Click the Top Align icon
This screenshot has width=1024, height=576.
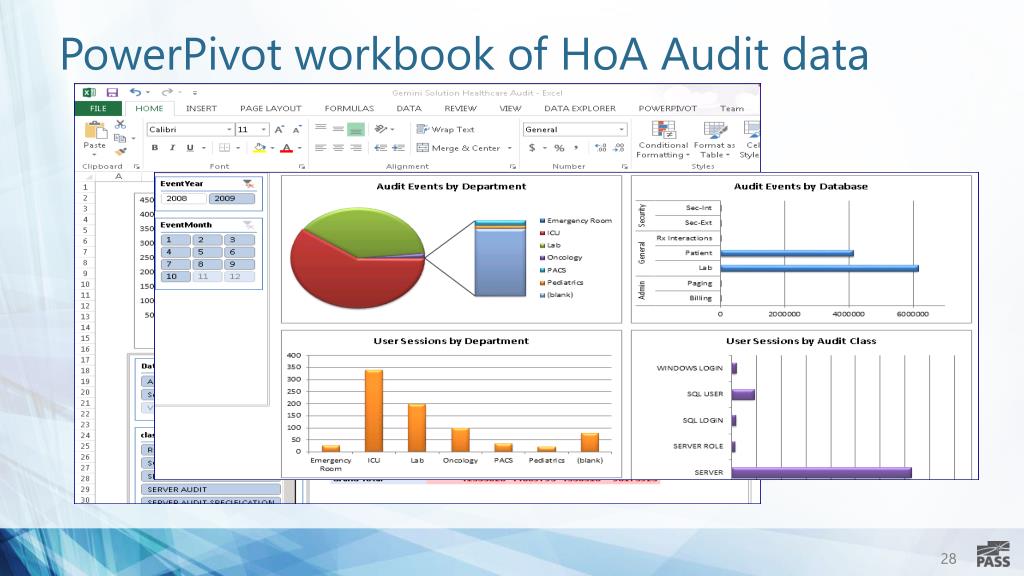pyautogui.click(x=320, y=129)
